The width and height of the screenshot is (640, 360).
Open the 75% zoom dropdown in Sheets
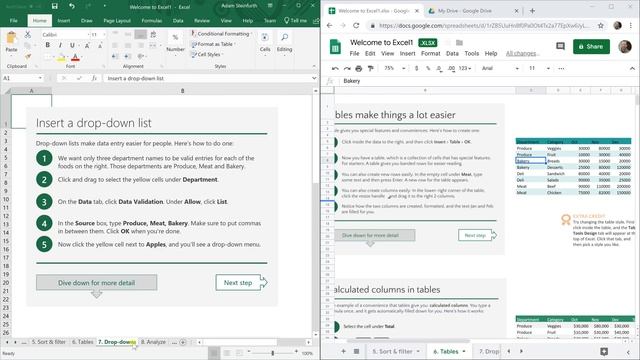click(x=395, y=68)
